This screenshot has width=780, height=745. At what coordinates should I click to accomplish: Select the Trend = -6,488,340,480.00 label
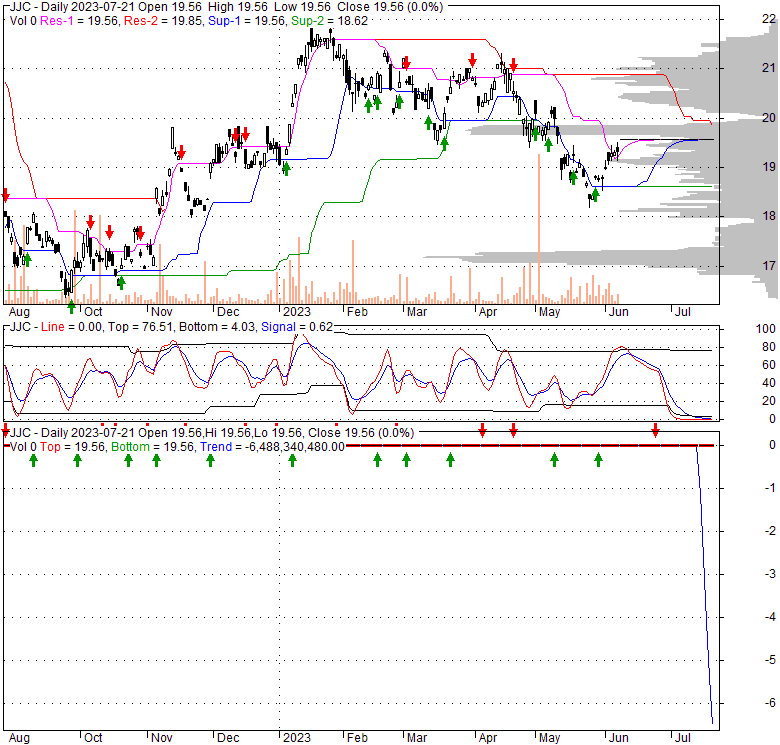tap(273, 447)
